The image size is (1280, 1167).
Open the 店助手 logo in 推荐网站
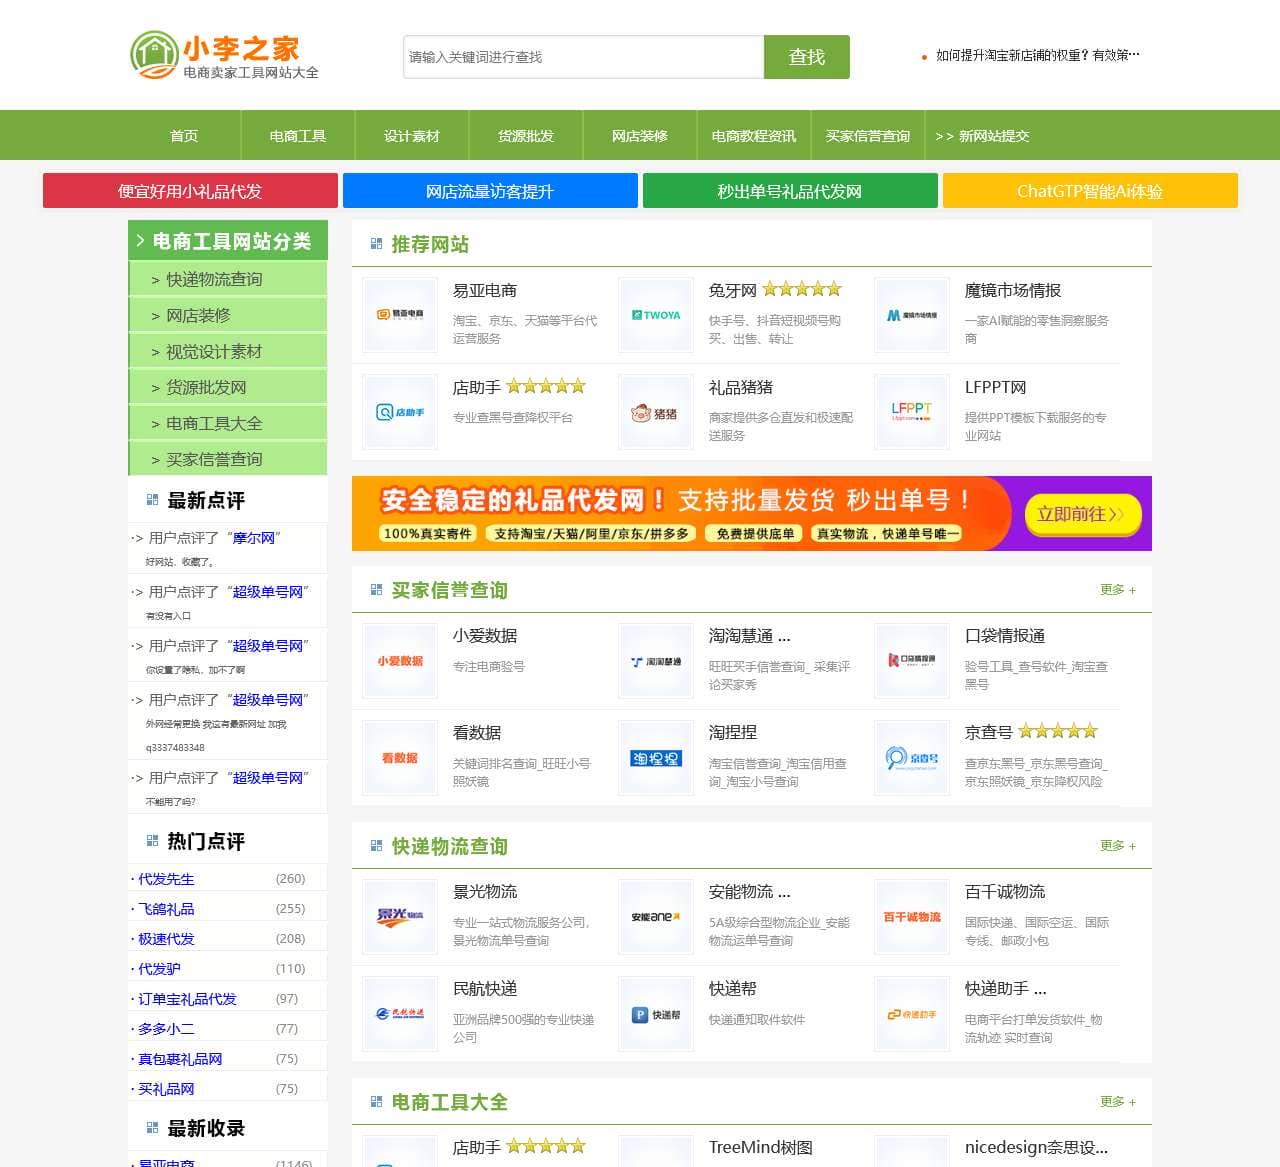400,412
